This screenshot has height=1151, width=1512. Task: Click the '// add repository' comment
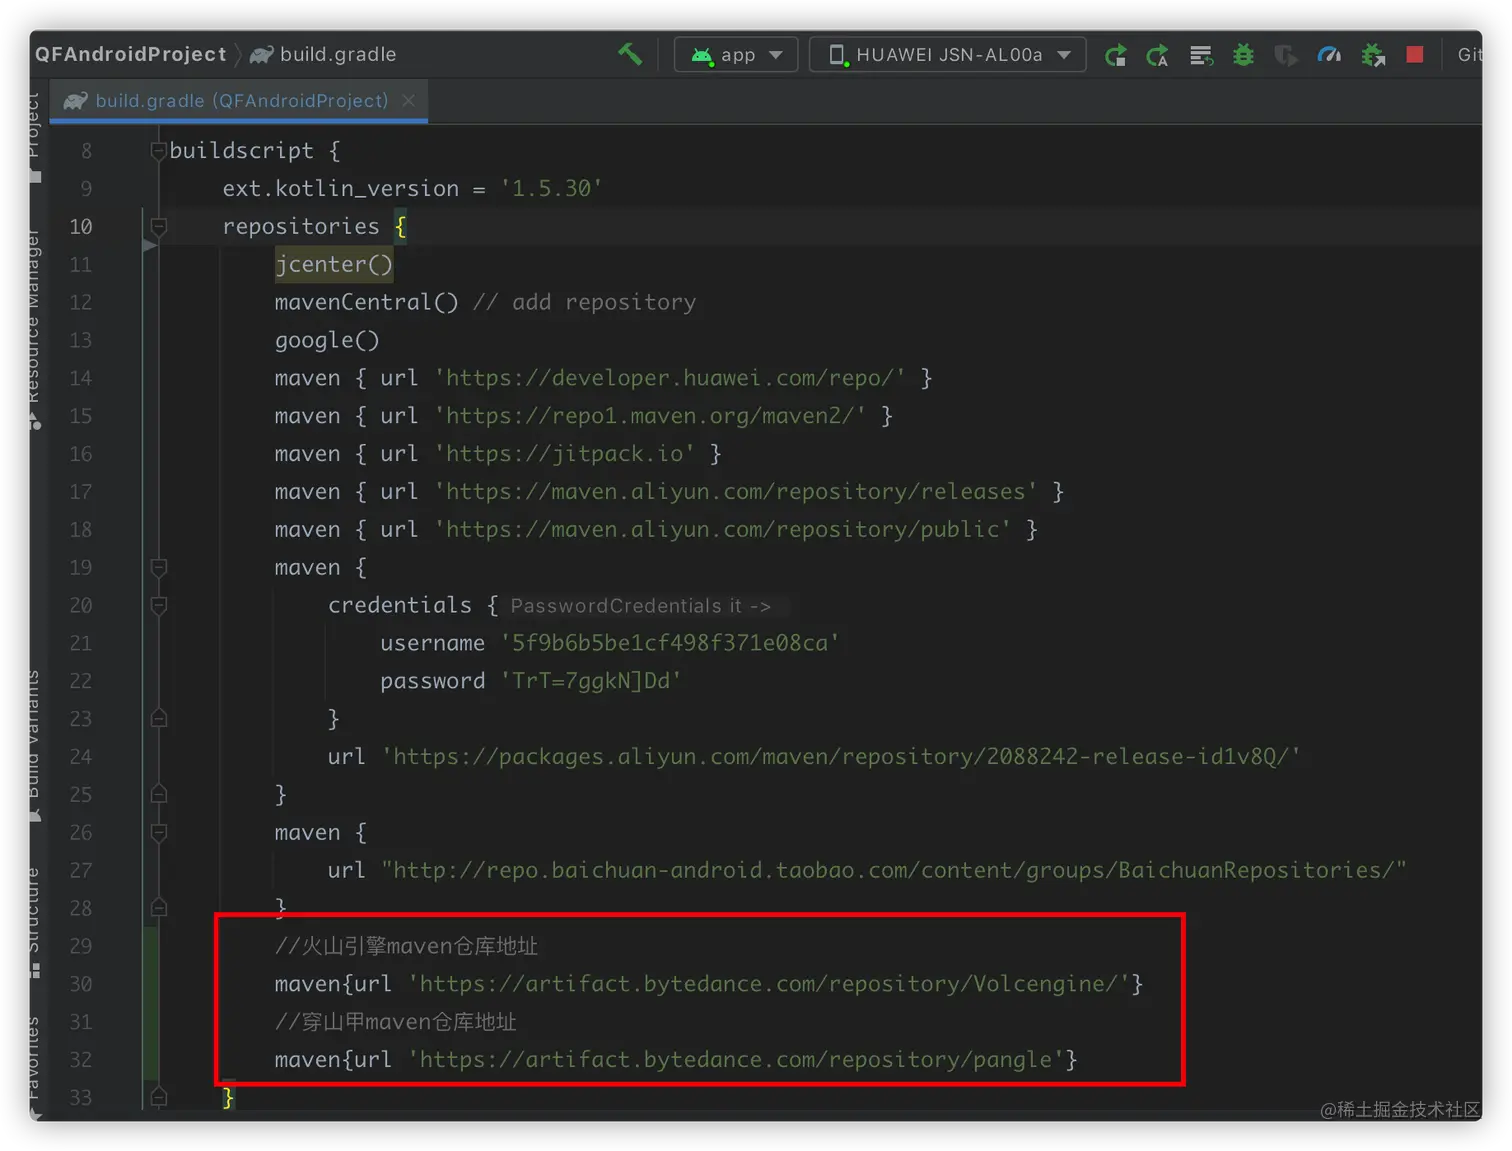(x=584, y=302)
